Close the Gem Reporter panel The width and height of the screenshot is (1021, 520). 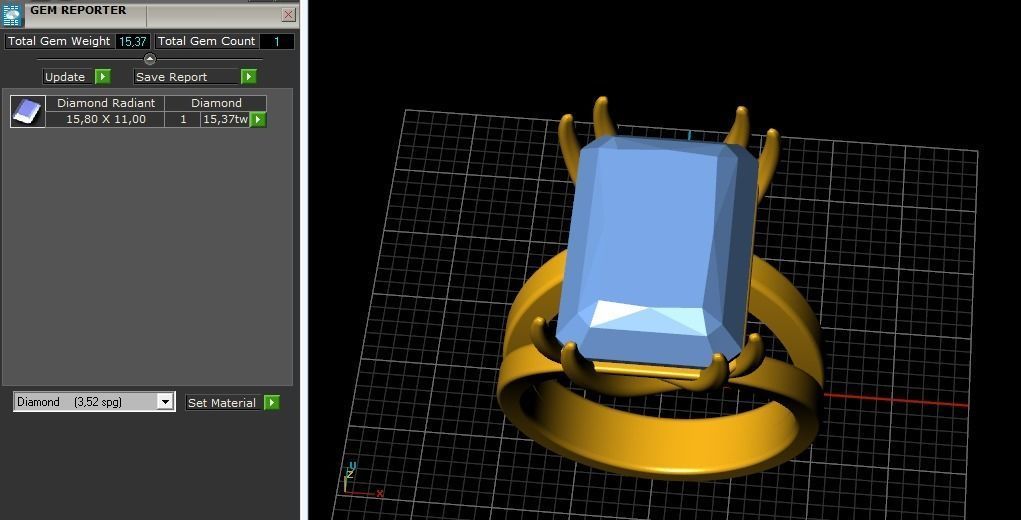click(288, 14)
